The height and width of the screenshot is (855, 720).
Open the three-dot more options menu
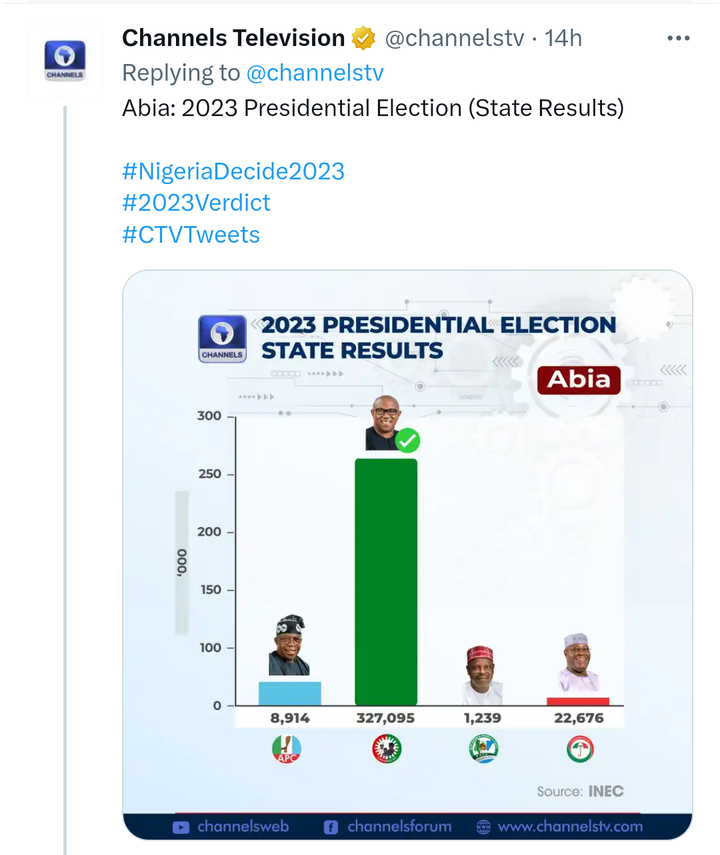pyautogui.click(x=678, y=38)
